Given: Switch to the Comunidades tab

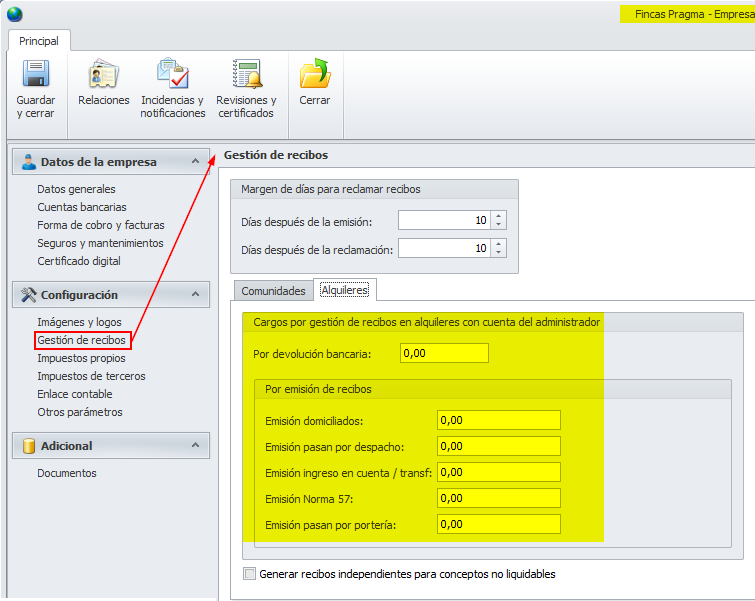Looking at the screenshot, I should tap(273, 291).
